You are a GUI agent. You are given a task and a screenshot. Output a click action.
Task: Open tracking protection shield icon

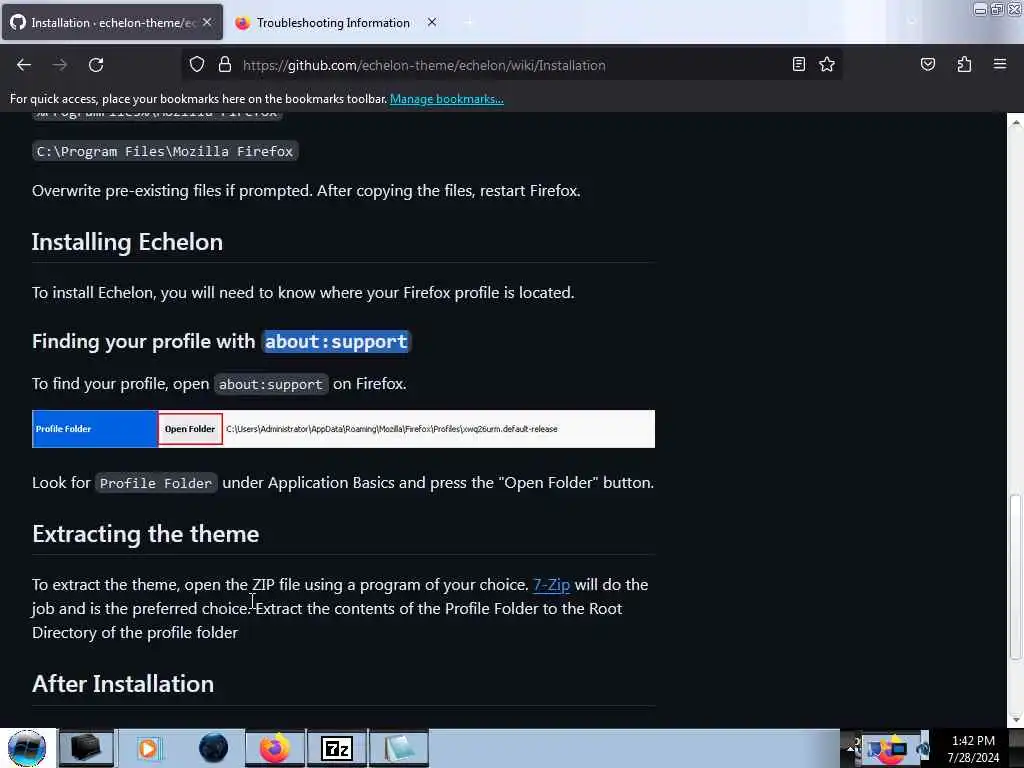(197, 65)
